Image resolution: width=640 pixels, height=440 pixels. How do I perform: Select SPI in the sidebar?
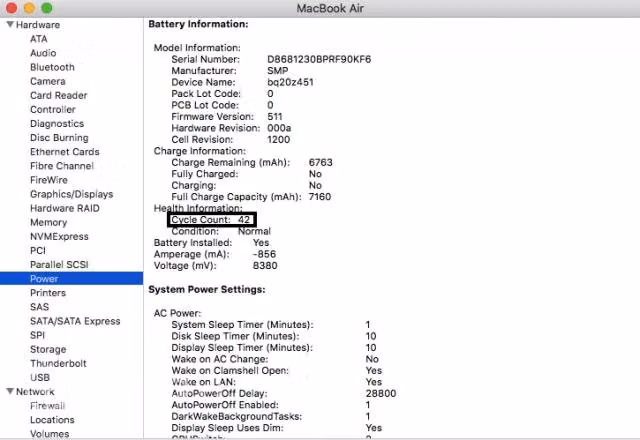pos(37,335)
